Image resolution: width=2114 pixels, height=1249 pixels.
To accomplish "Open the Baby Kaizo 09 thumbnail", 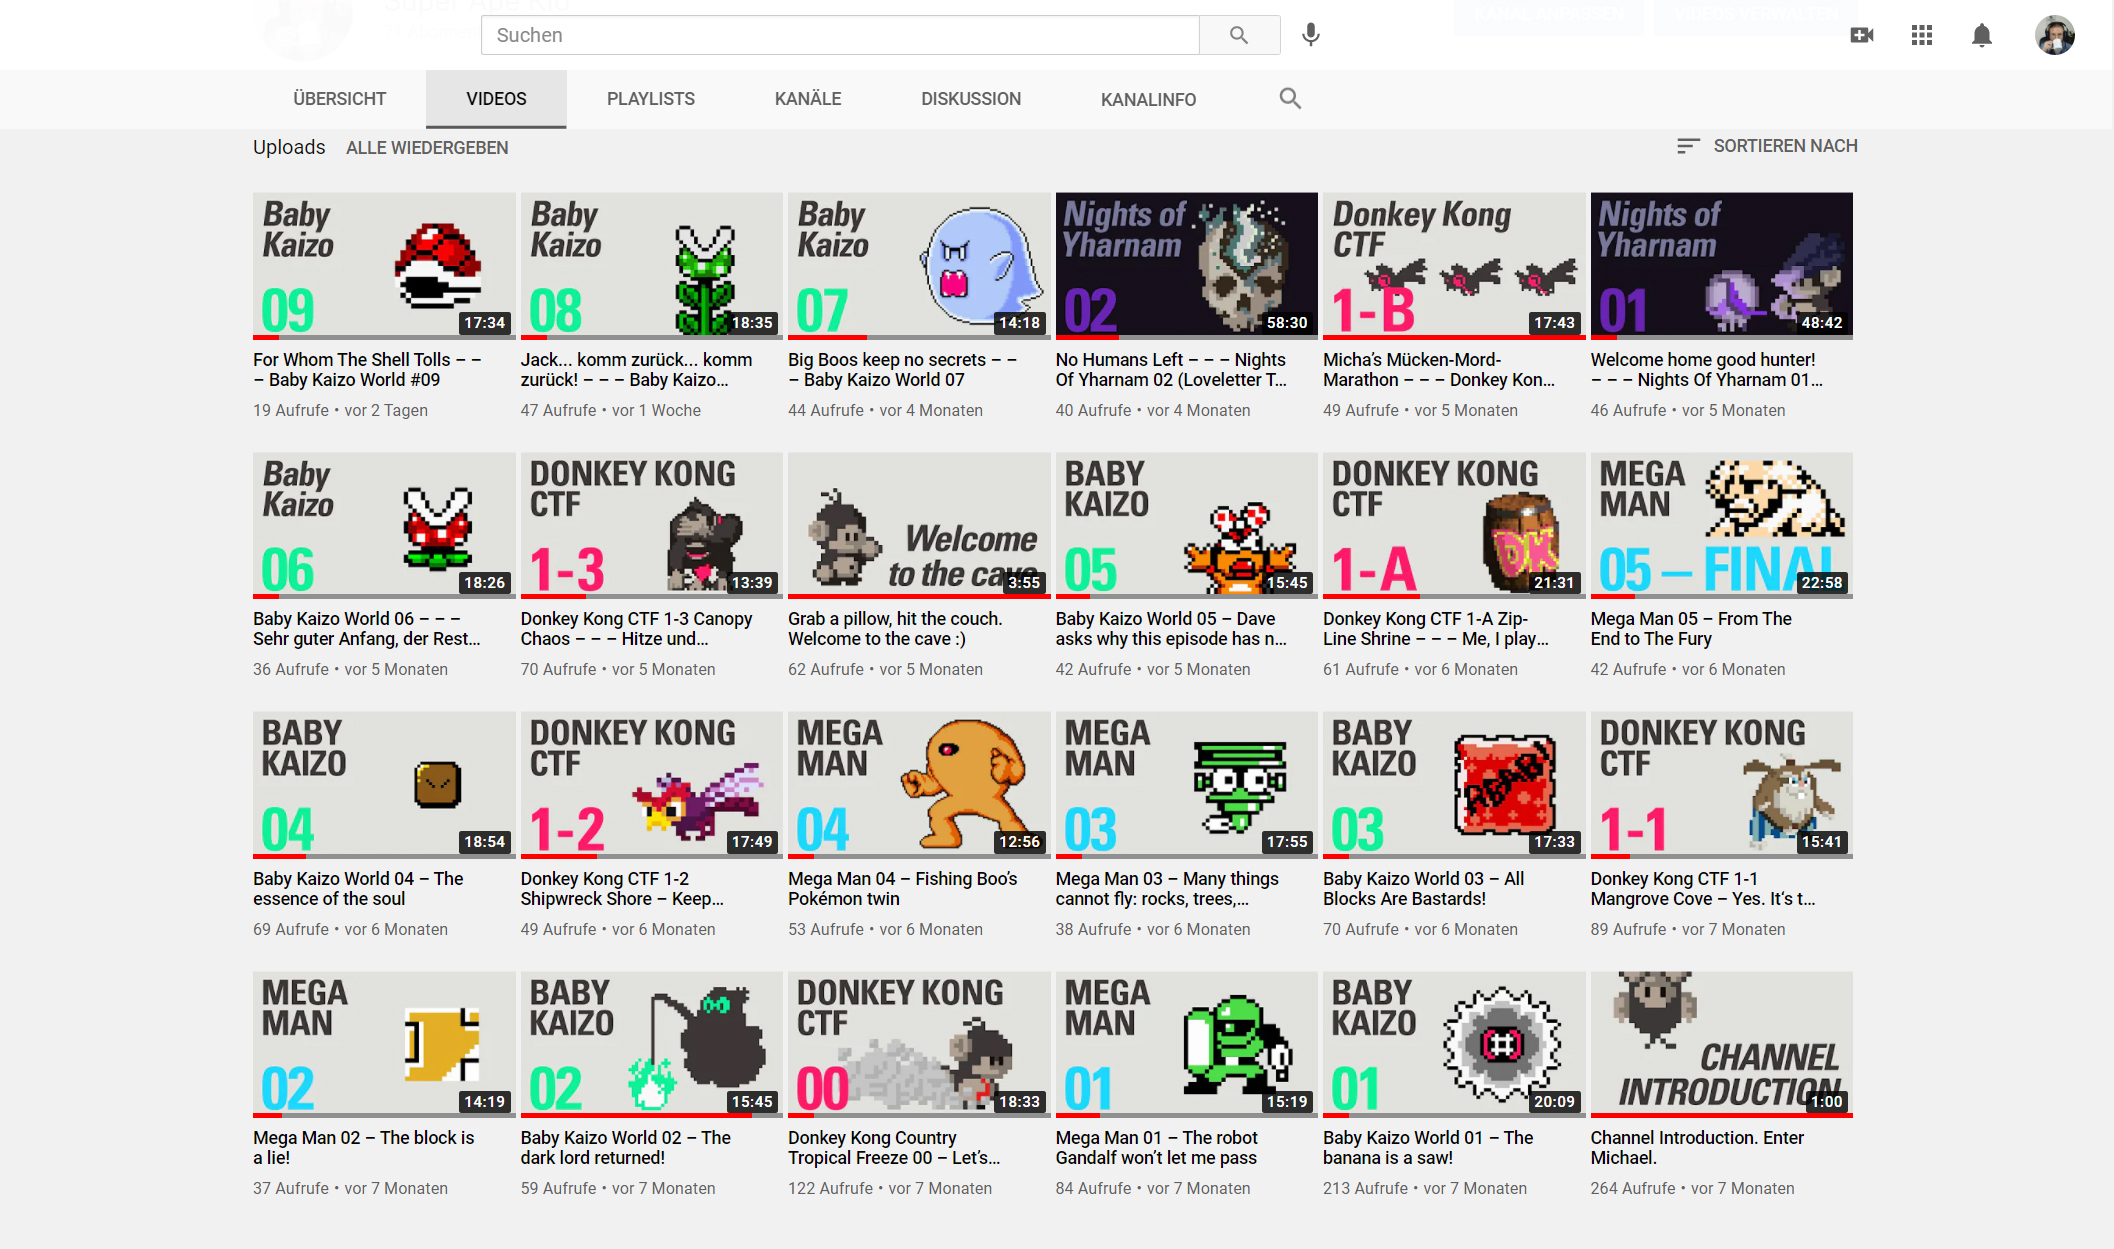I will coord(384,265).
